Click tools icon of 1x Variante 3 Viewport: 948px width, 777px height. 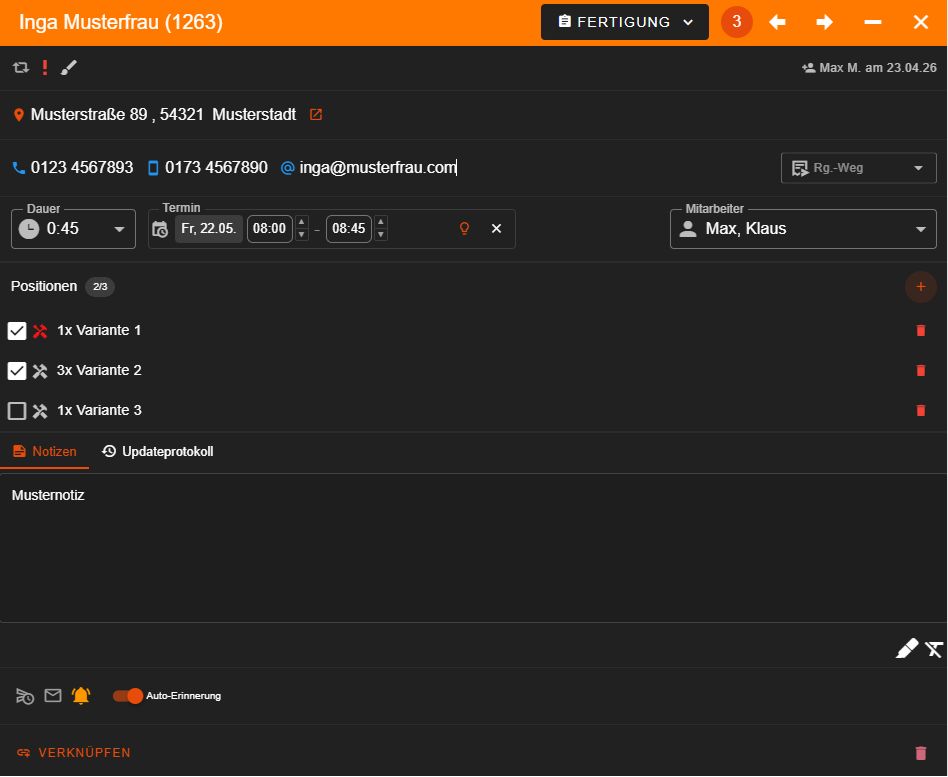[x=40, y=411]
